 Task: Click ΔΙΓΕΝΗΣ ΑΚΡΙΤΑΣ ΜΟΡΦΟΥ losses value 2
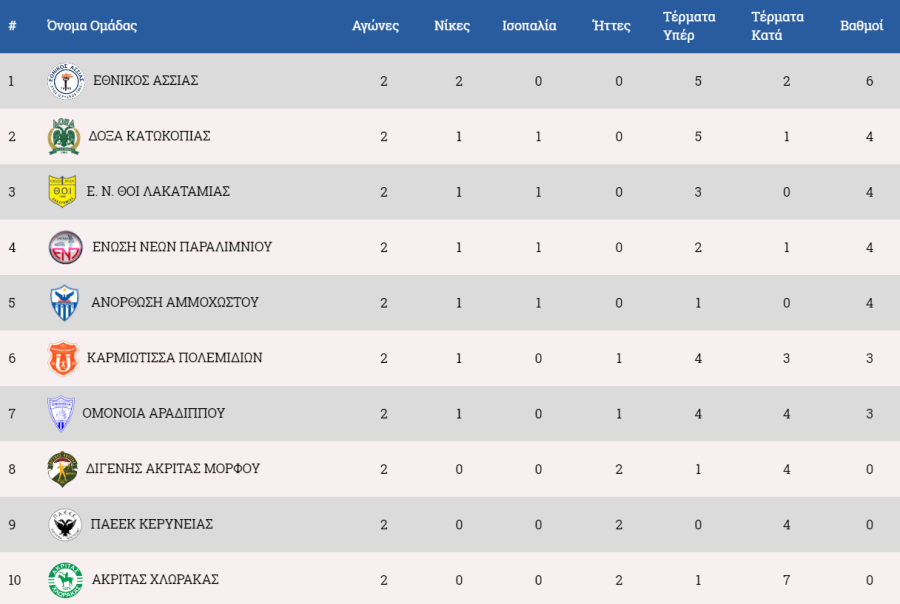(x=619, y=469)
